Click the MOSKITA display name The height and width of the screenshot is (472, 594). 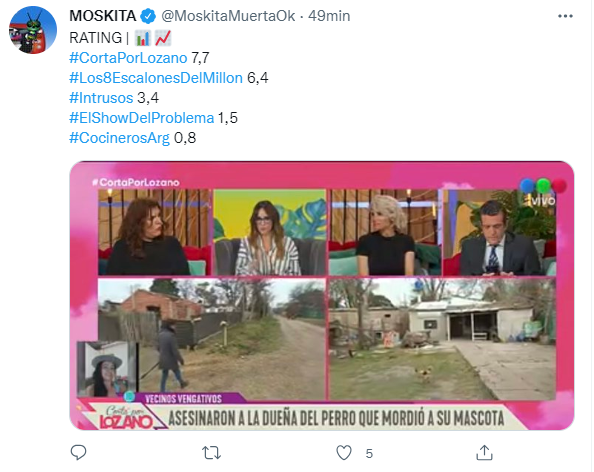click(103, 16)
